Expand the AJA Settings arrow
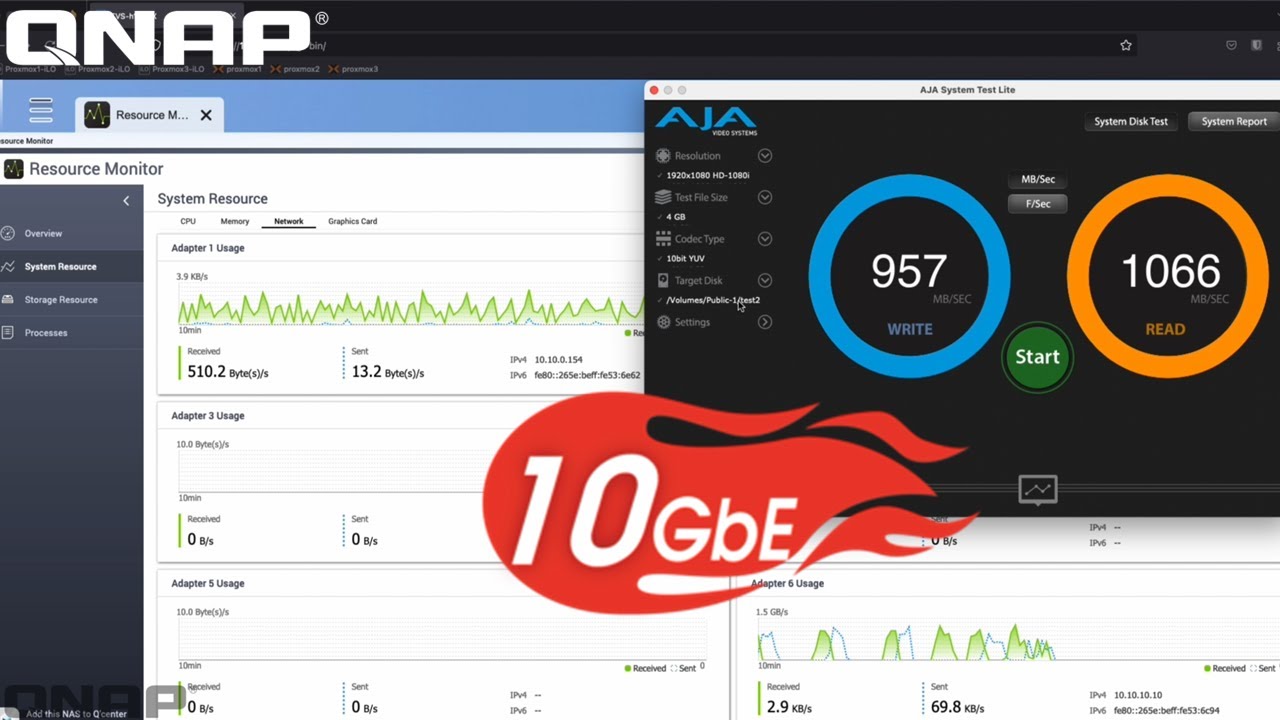The height and width of the screenshot is (720, 1280). [x=765, y=322]
